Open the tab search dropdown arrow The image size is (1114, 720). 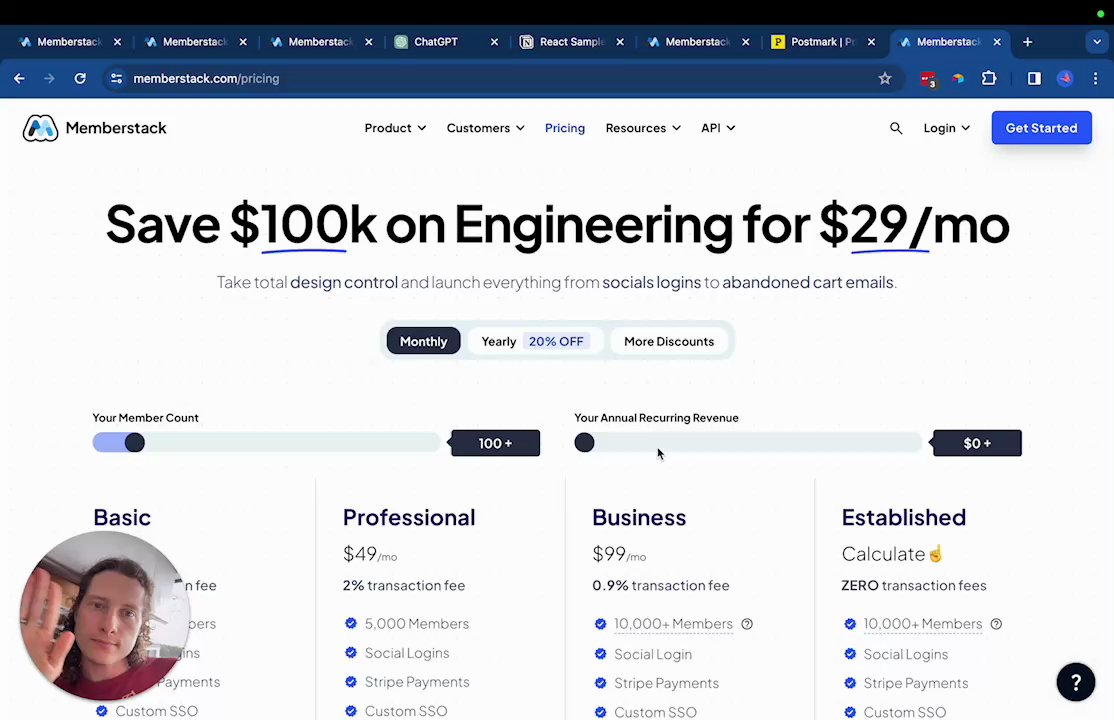(x=1096, y=42)
